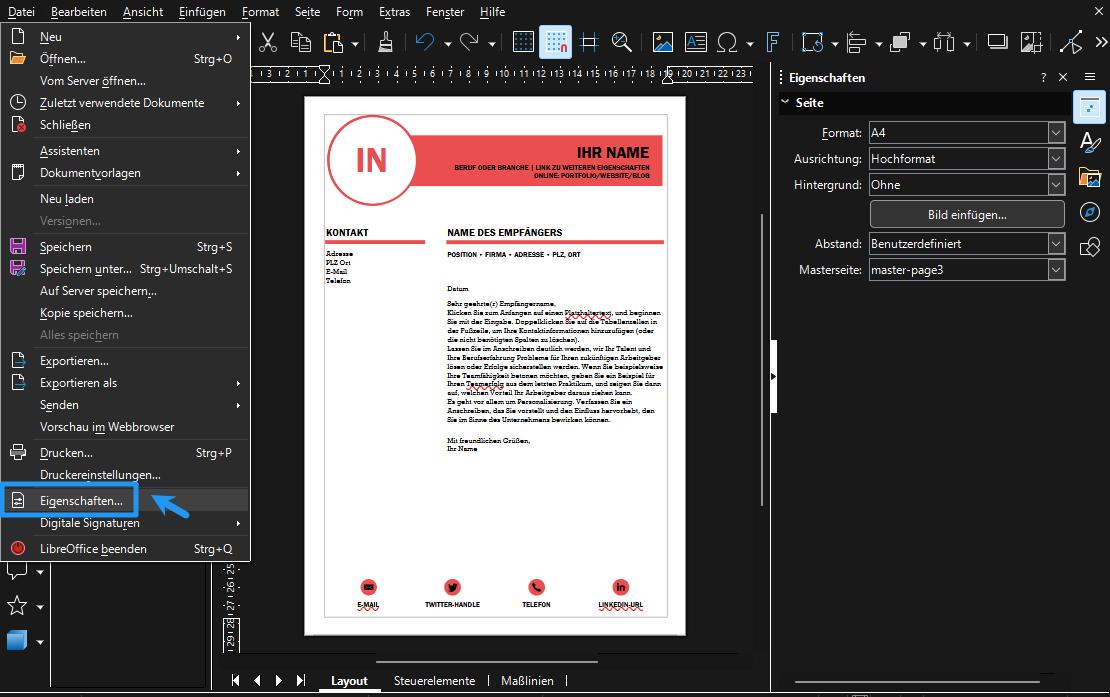Open the Bearbeiten menu

pos(79,11)
